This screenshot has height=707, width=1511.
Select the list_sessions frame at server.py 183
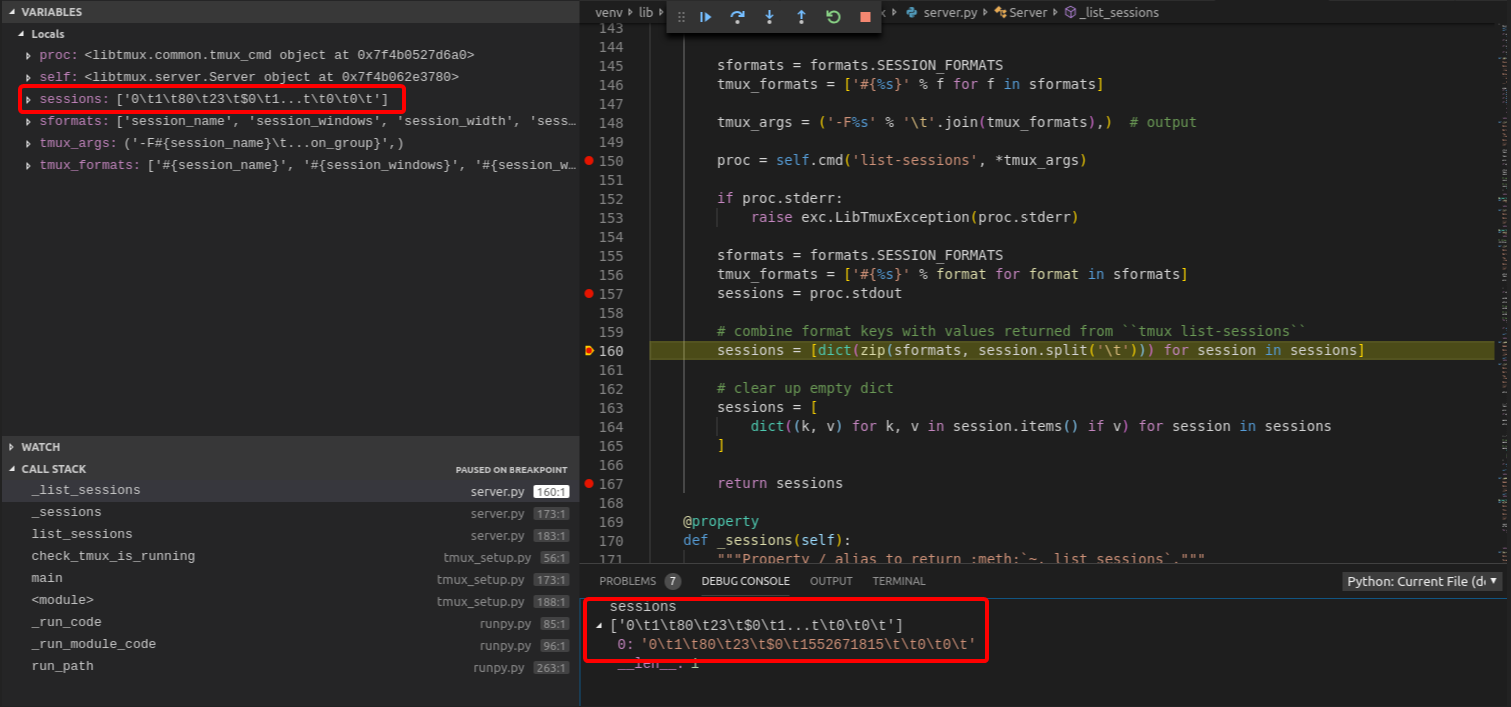[289, 534]
